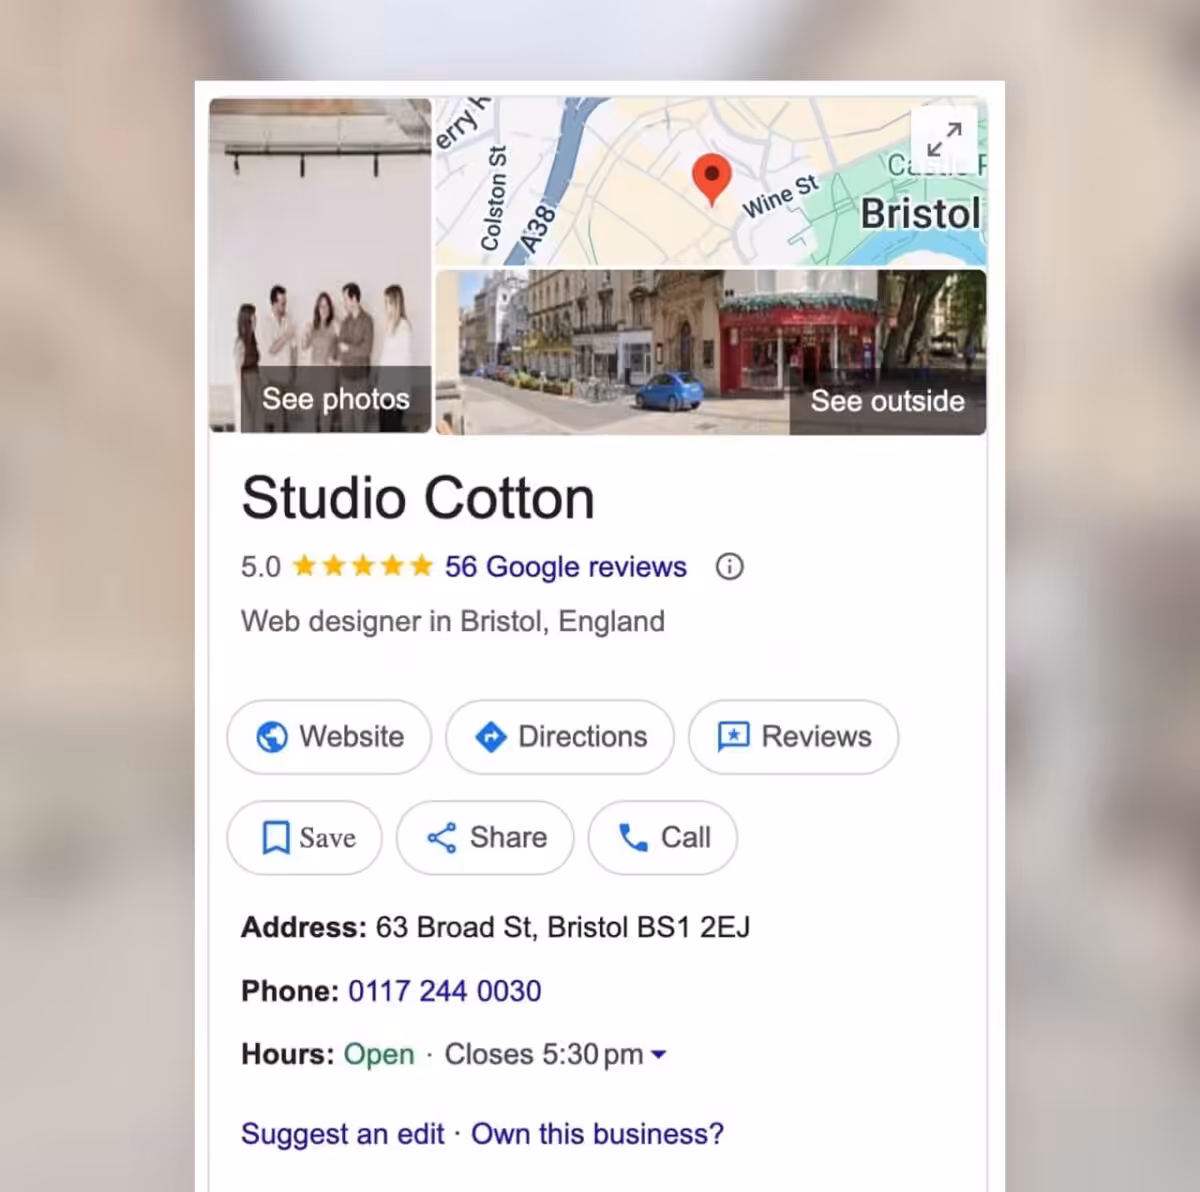Click the Wine St label on the map

[x=780, y=197]
